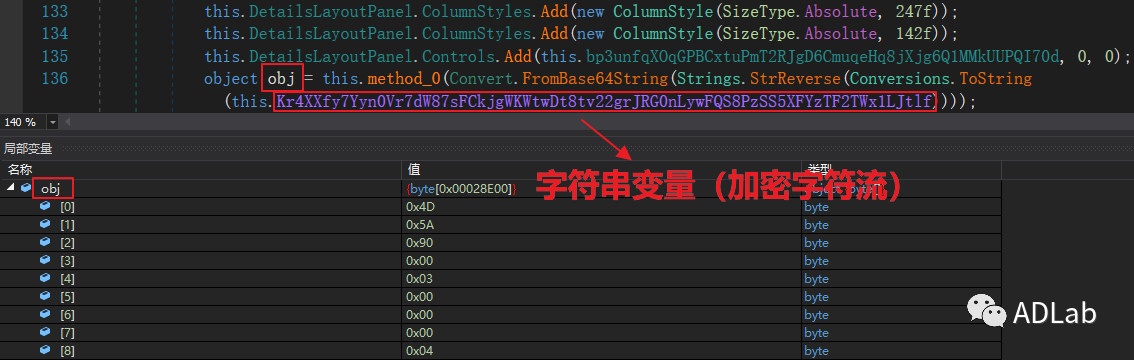Image resolution: width=1134 pixels, height=360 pixels.
Task: Collapse the obj variable tree node
Action: tap(11, 188)
